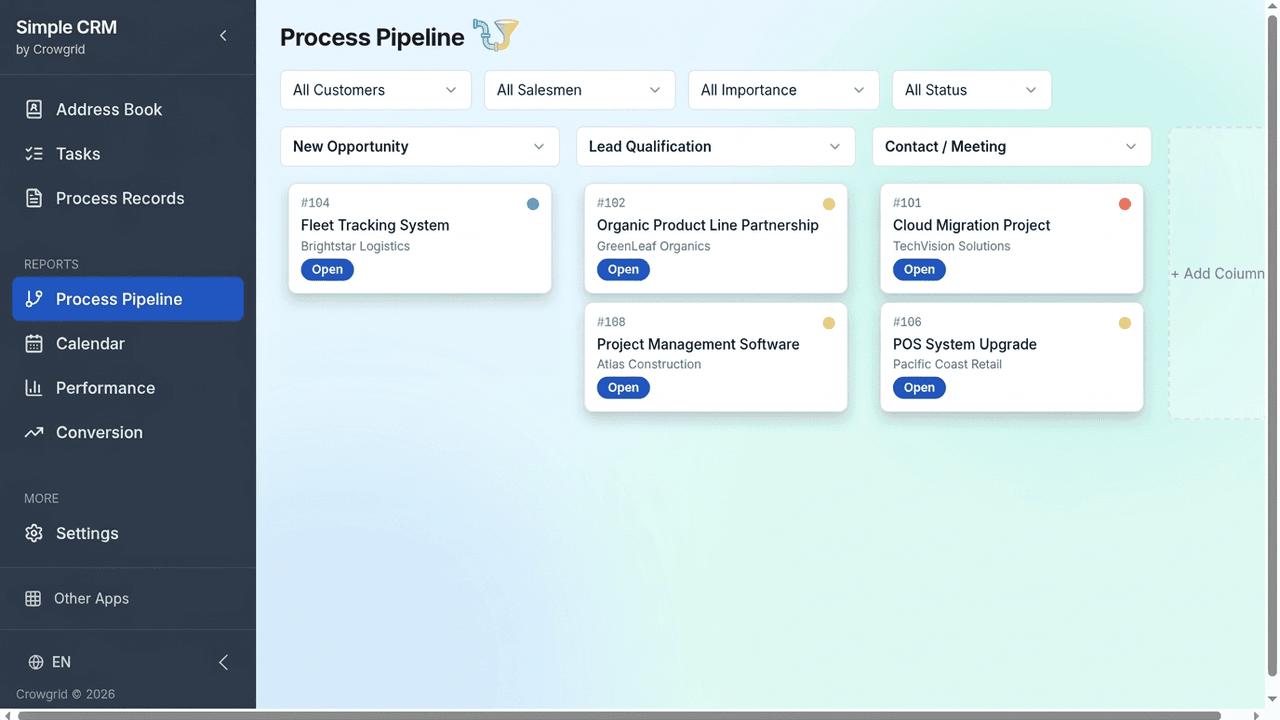Viewport: 1280px width, 720px height.
Task: Click the #101 record number
Action: (x=907, y=203)
